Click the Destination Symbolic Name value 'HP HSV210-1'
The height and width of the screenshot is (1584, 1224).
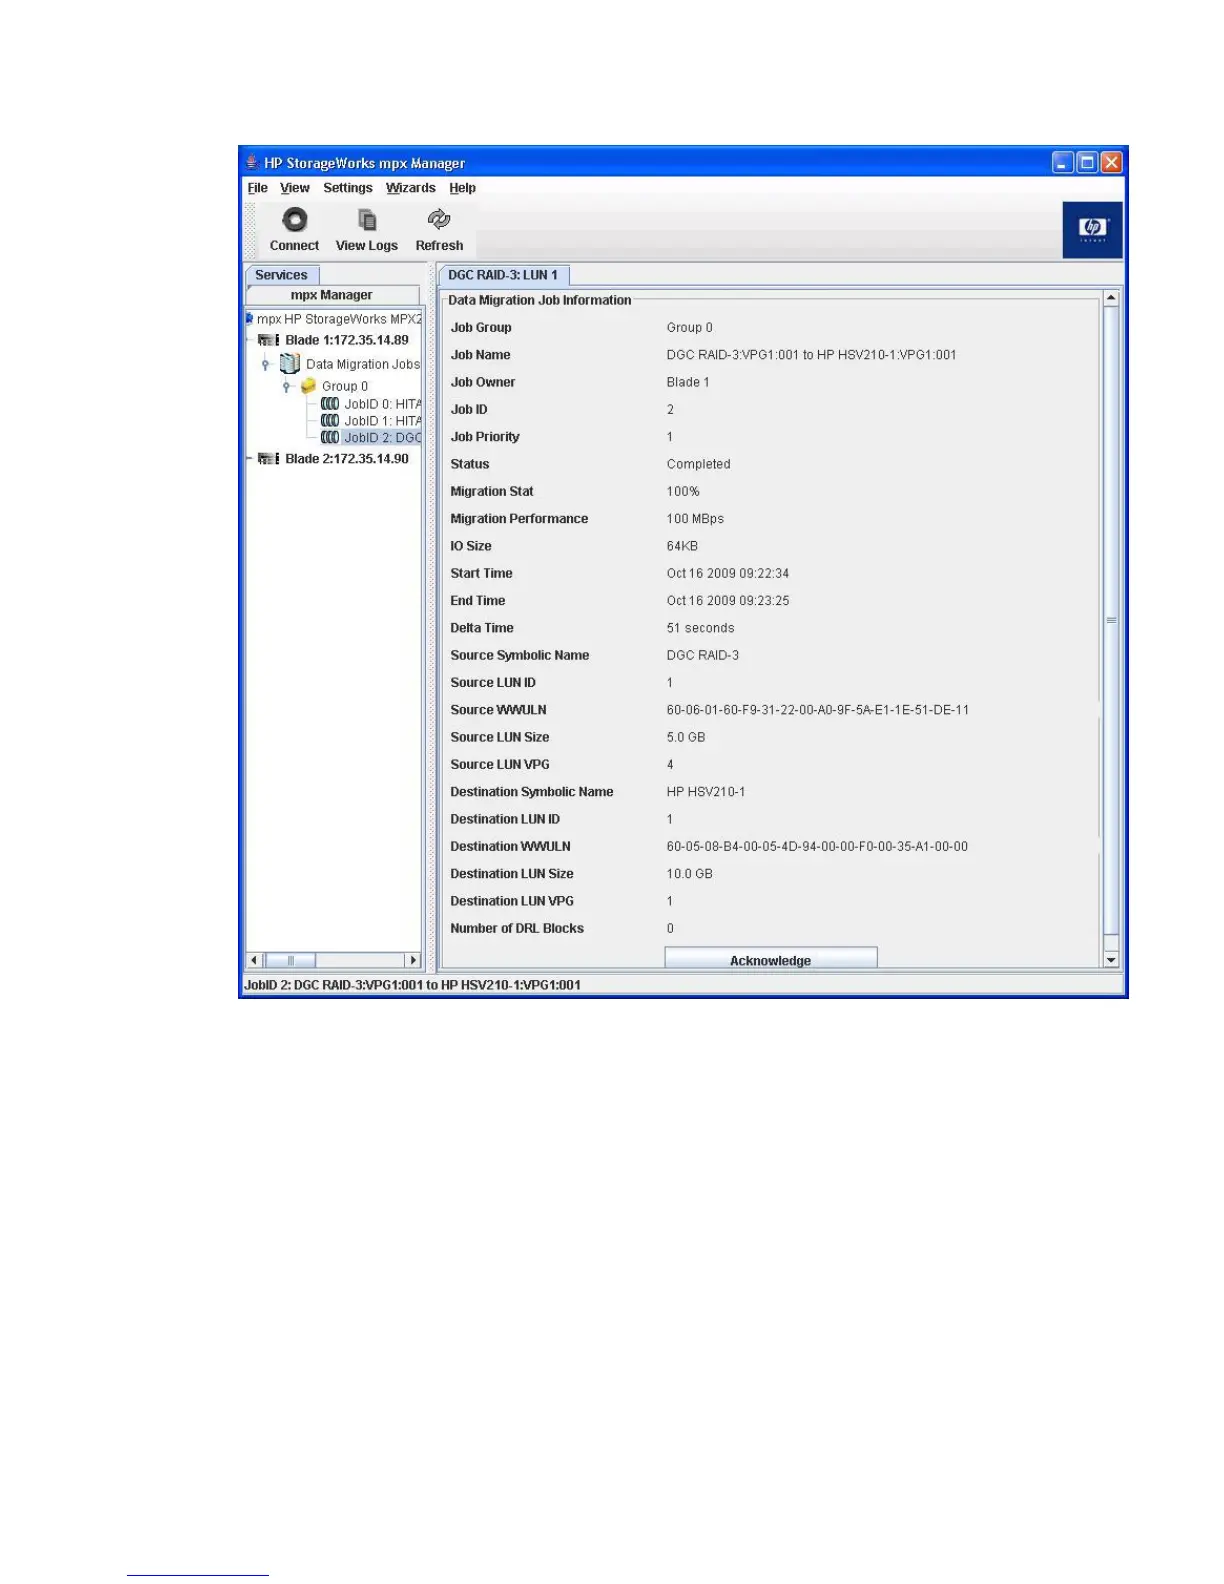[706, 792]
